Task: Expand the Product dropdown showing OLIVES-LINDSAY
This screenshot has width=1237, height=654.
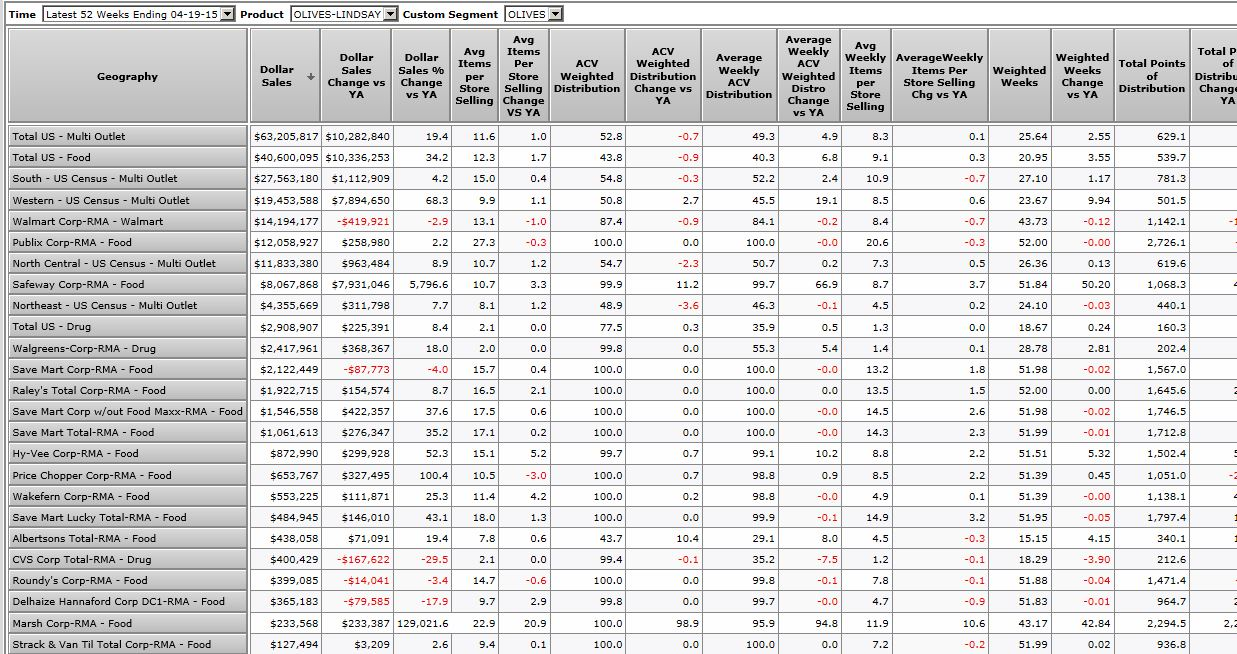Action: coord(390,14)
